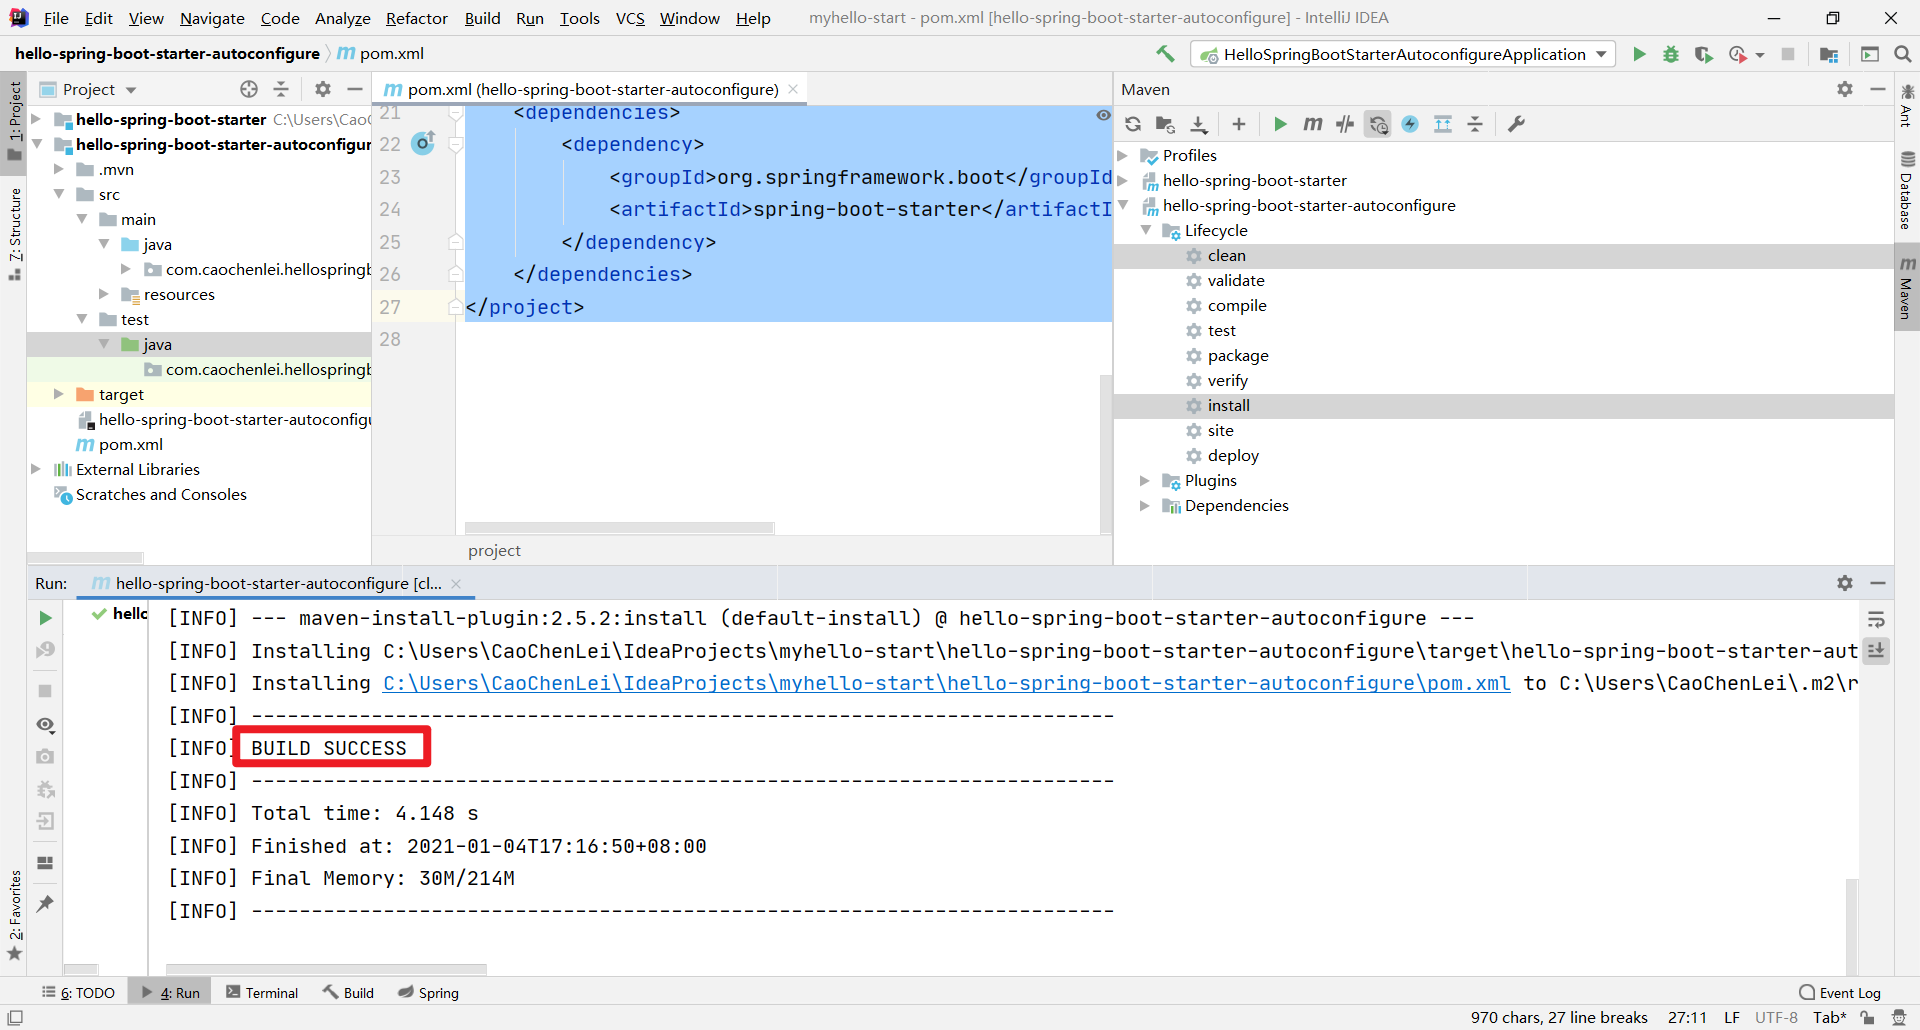The image size is (1920, 1030).
Task: Toggle Offline Mode in Maven toolbar
Action: (x=1345, y=124)
